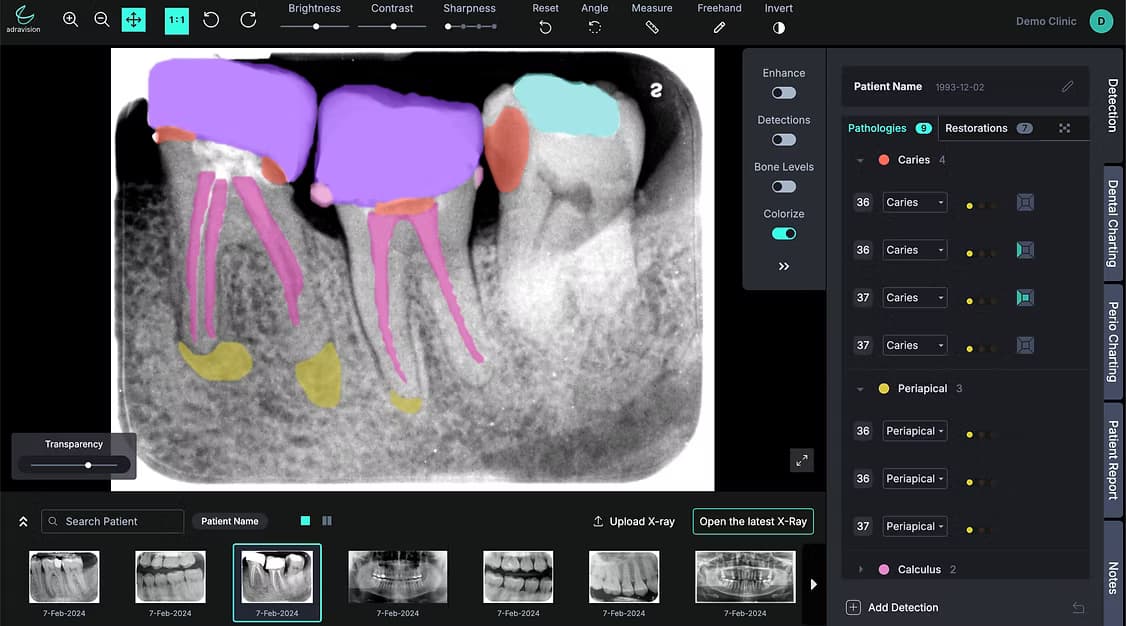Expand the Calculus pathology group

[860, 568]
